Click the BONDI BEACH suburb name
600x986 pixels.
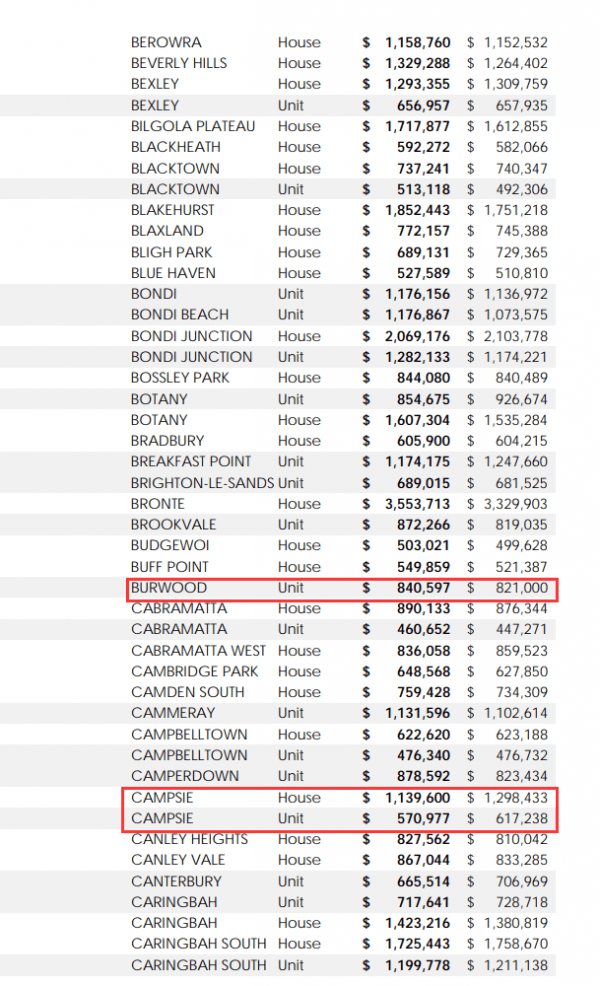(x=179, y=315)
